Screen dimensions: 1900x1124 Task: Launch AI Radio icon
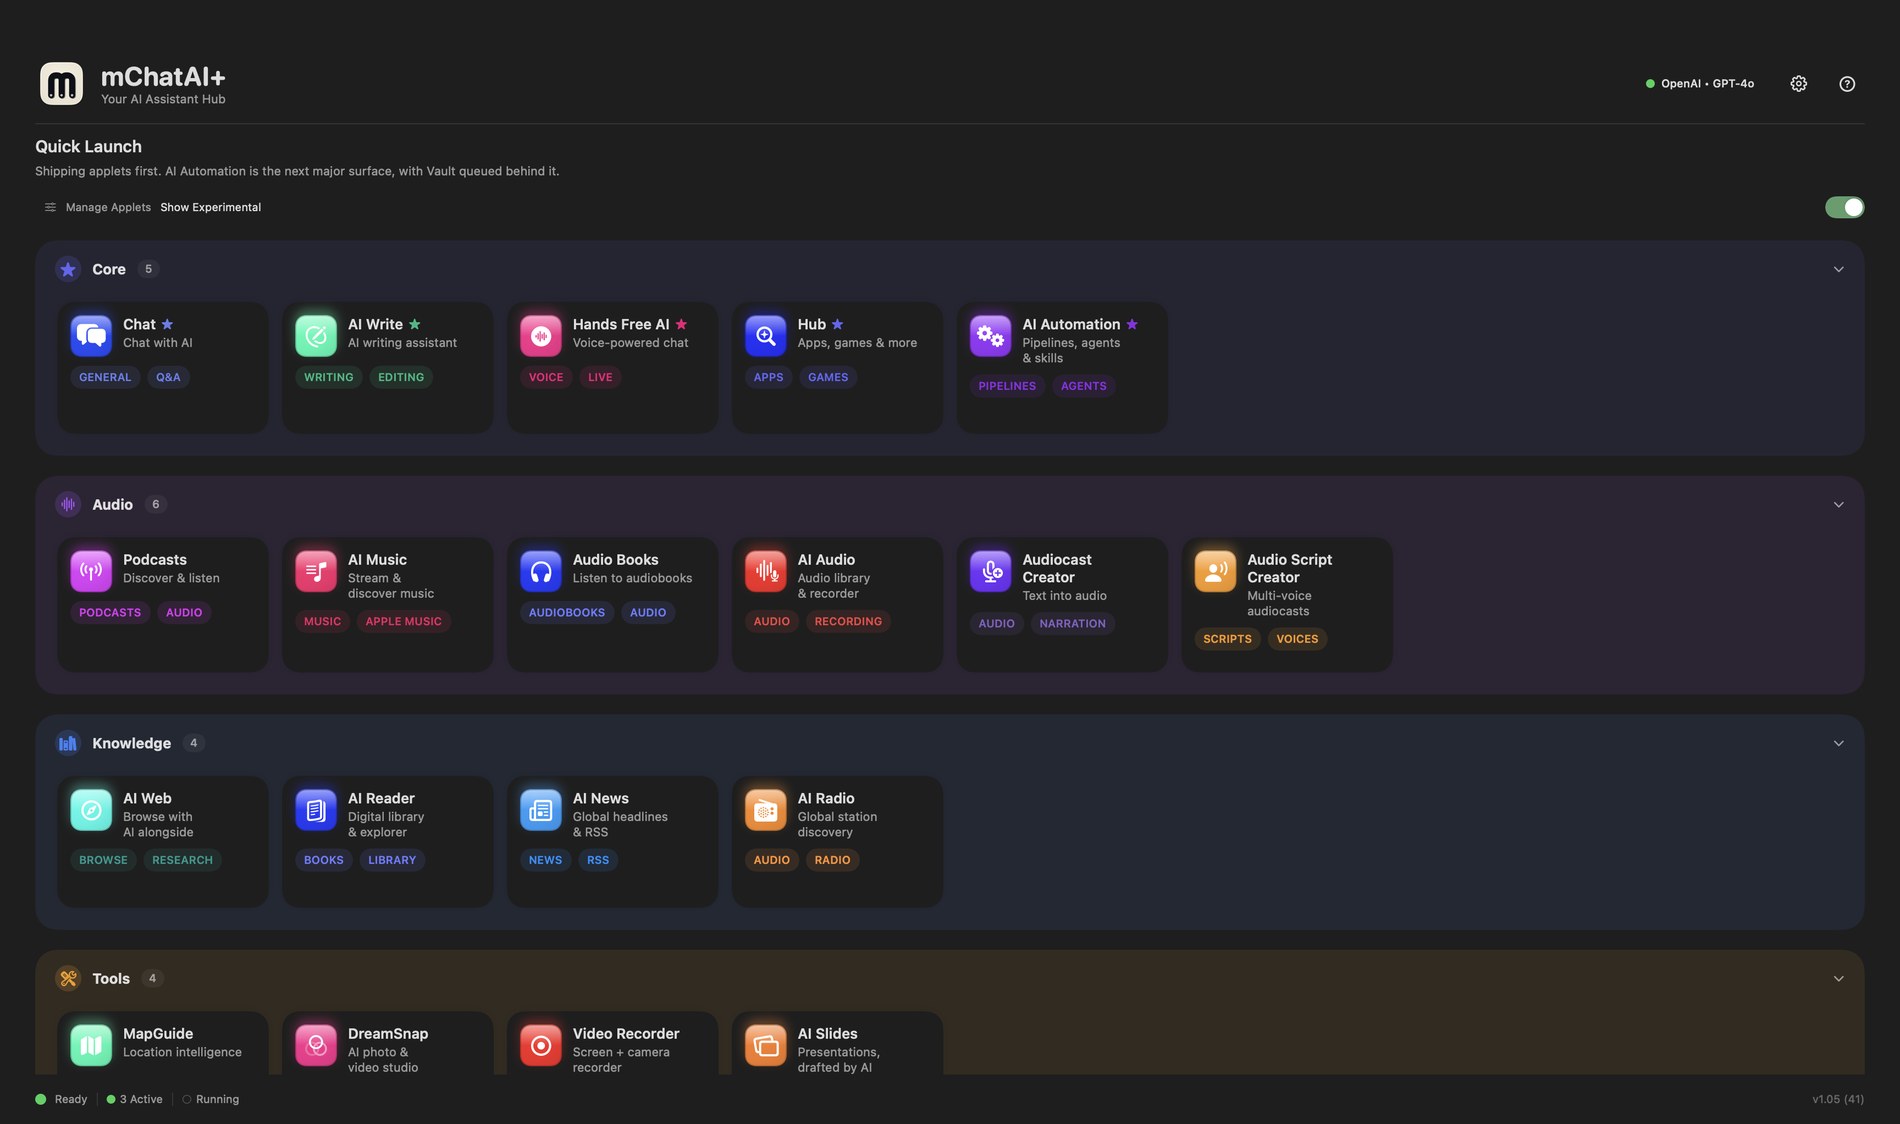pos(766,809)
